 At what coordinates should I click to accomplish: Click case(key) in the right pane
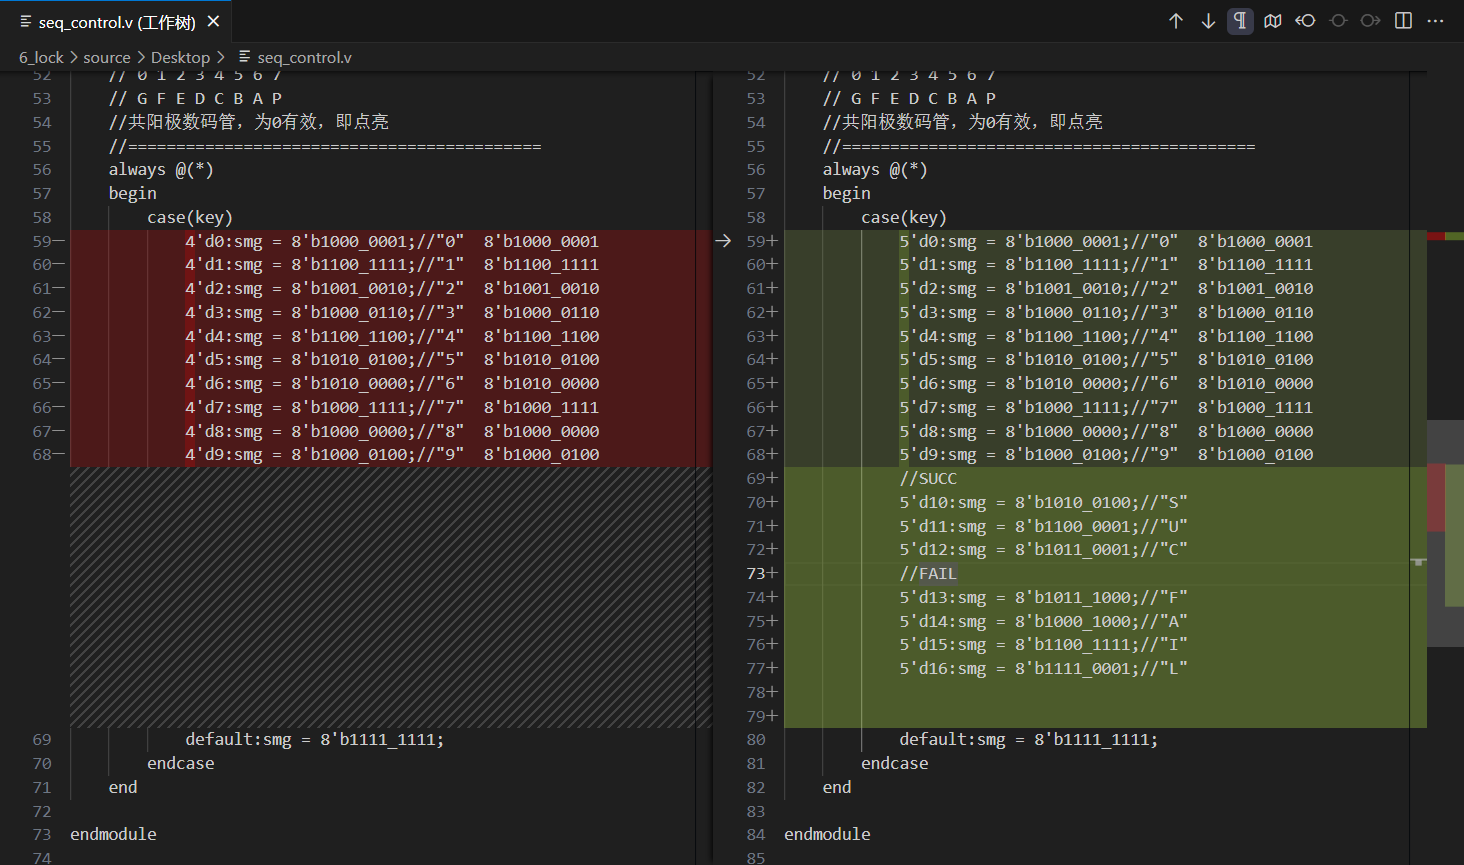904,217
